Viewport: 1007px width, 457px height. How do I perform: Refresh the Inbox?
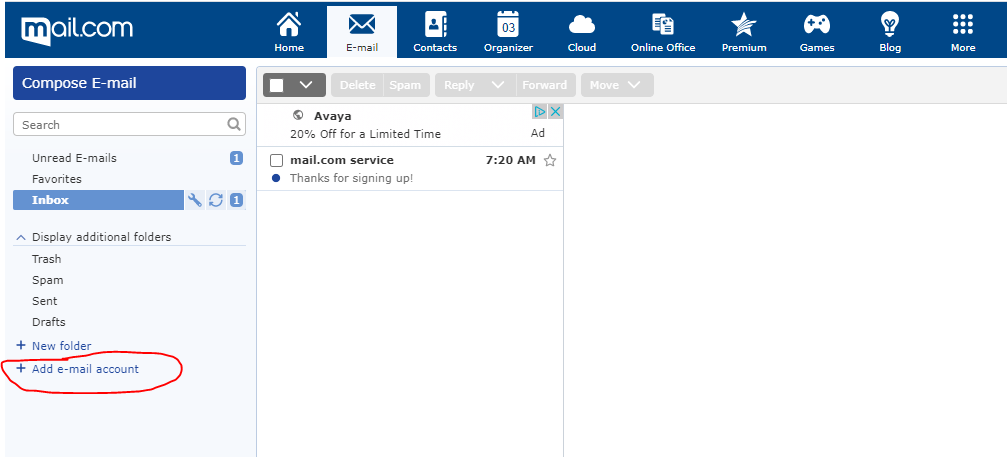tap(216, 200)
